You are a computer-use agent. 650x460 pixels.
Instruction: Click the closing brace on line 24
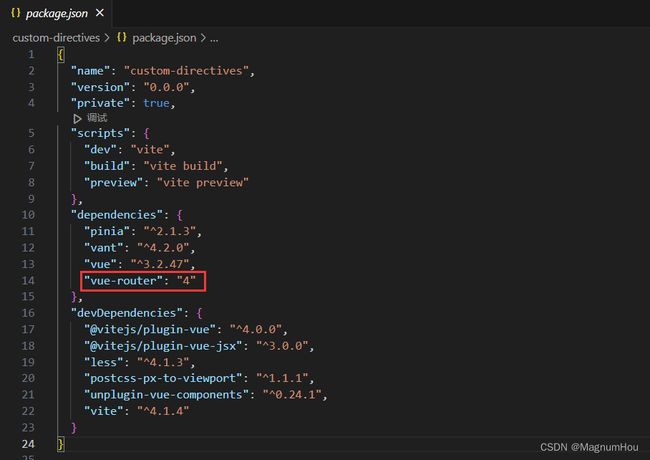[61, 444]
